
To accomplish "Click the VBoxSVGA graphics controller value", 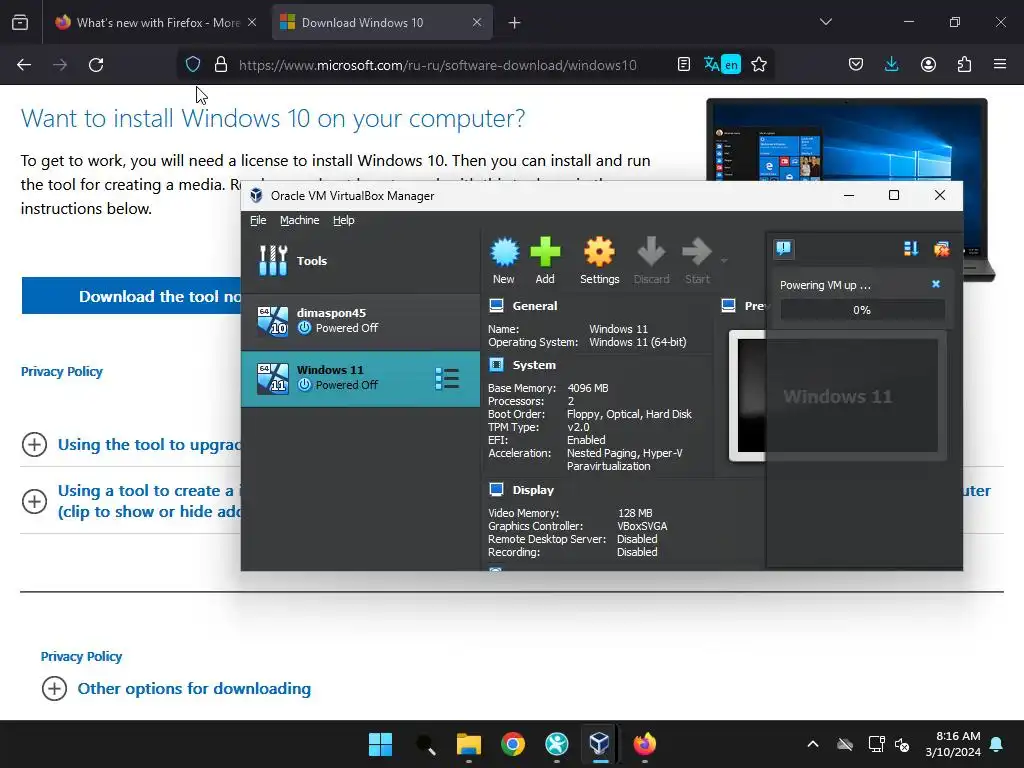I will 642,526.
